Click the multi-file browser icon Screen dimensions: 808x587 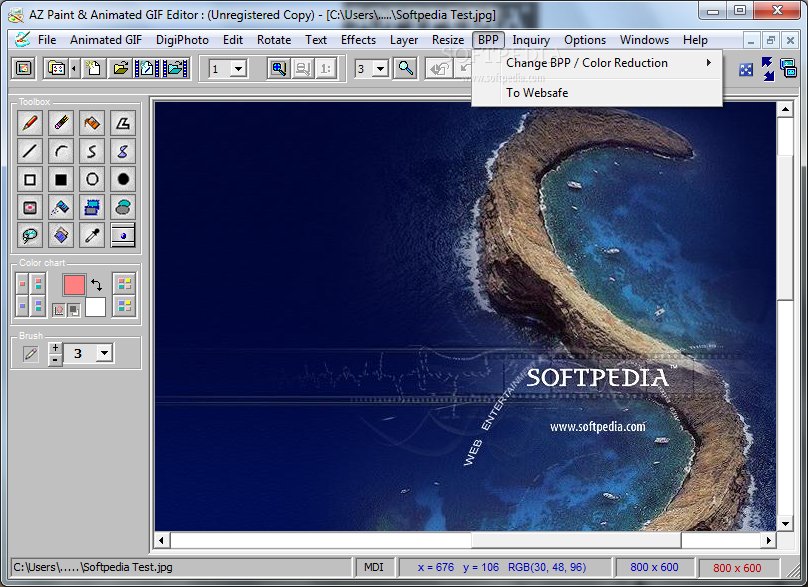(x=56, y=68)
